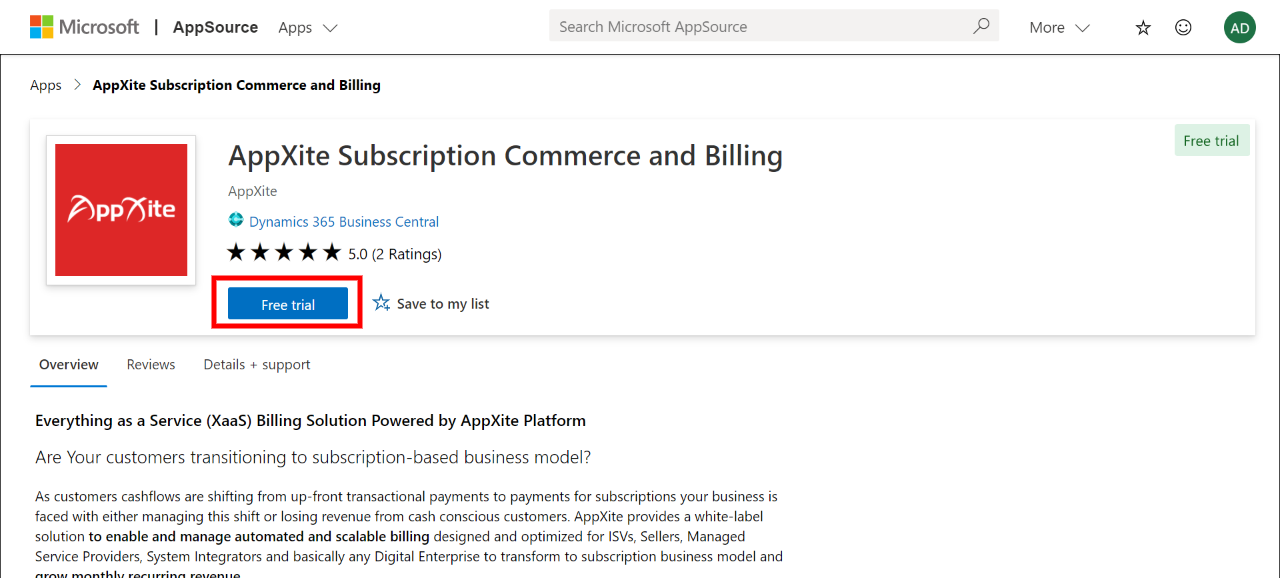Switch to the Reviews tab

(151, 365)
